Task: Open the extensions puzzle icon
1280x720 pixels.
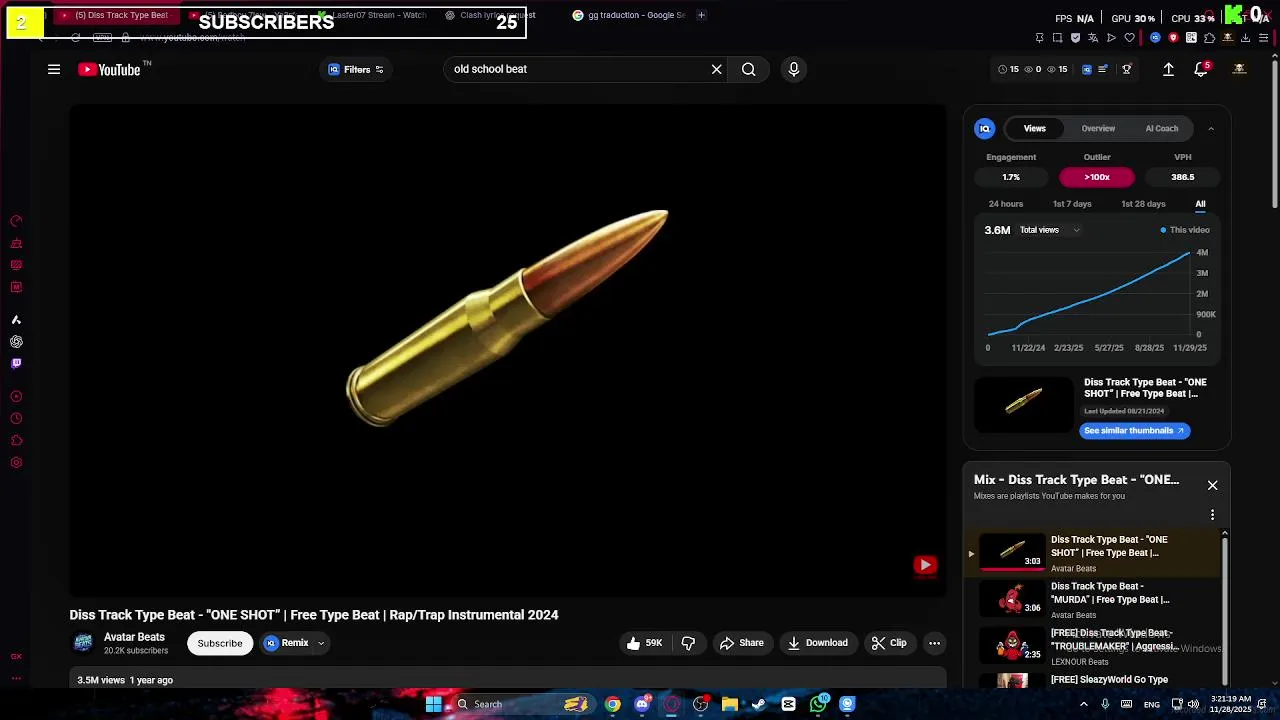Action: pyautogui.click(x=1209, y=38)
